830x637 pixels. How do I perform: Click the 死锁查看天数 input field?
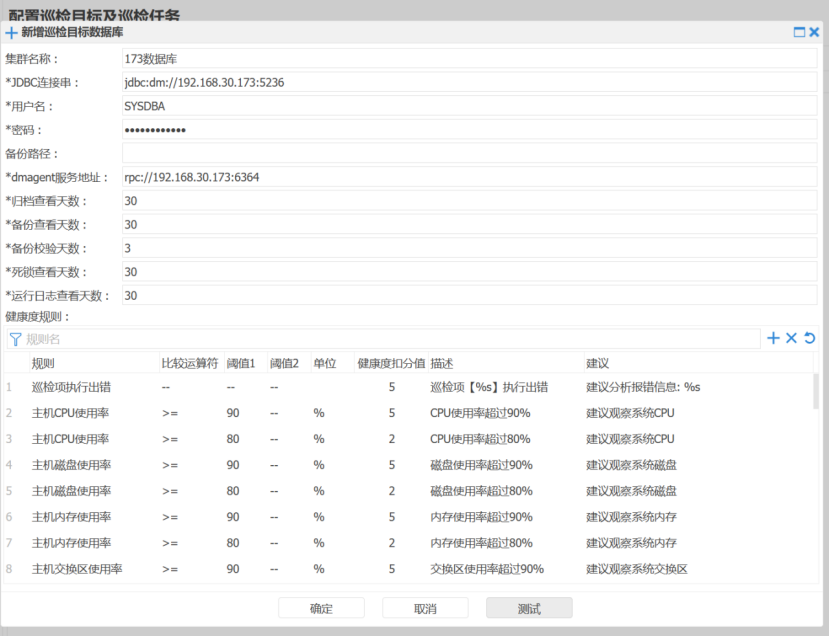pos(470,272)
